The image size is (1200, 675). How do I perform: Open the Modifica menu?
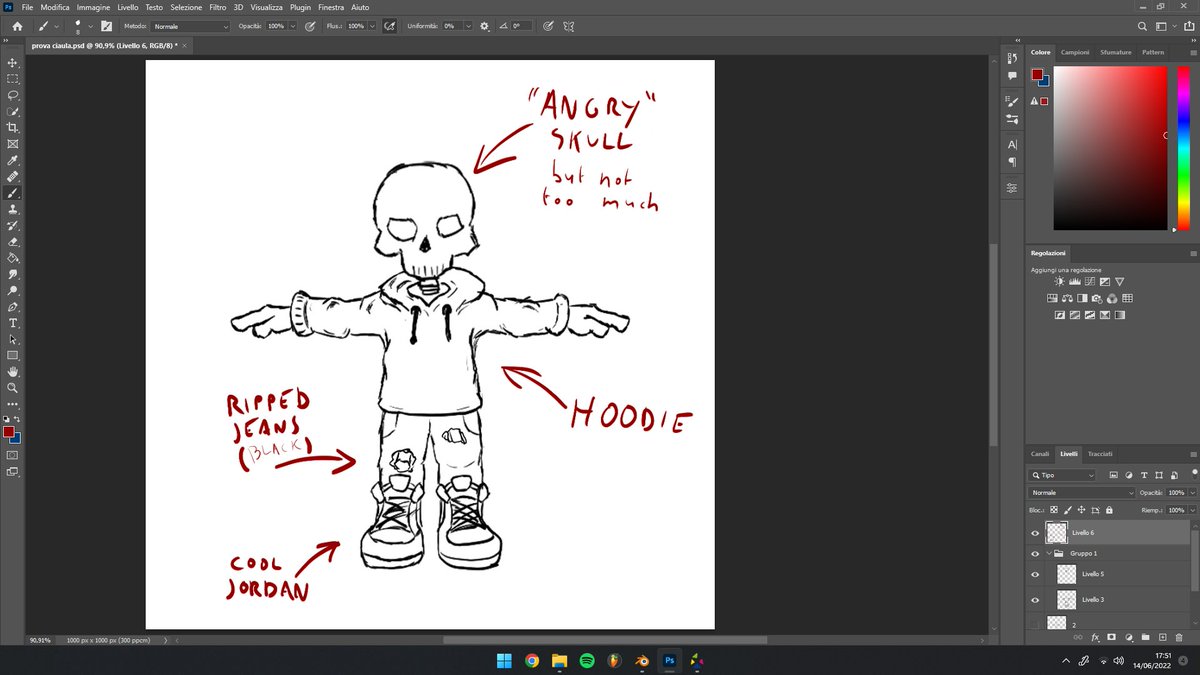click(55, 7)
